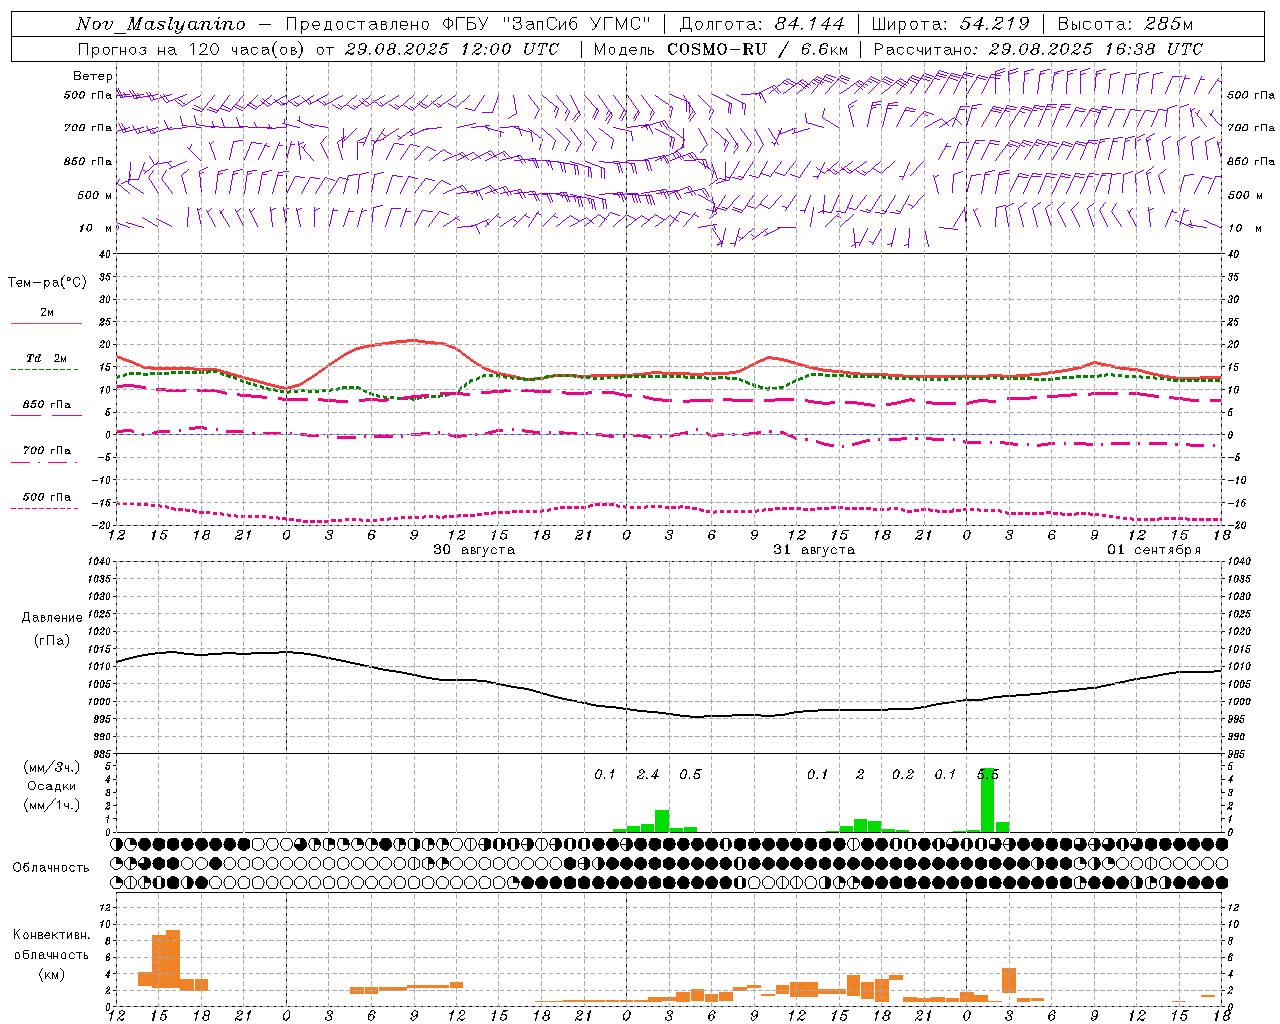Click the 0.2 precipitation value
The height and width of the screenshot is (1024, 1280).
point(903,774)
